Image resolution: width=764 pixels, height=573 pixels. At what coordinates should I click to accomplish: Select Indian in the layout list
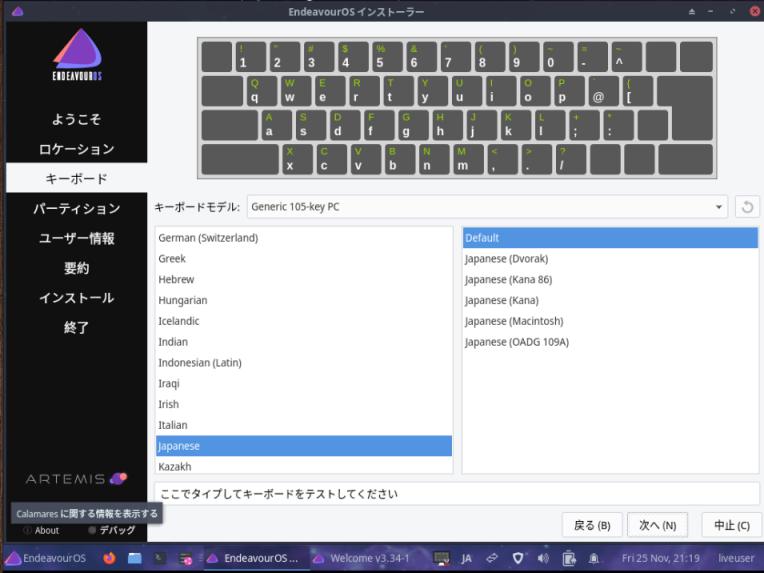coord(304,342)
